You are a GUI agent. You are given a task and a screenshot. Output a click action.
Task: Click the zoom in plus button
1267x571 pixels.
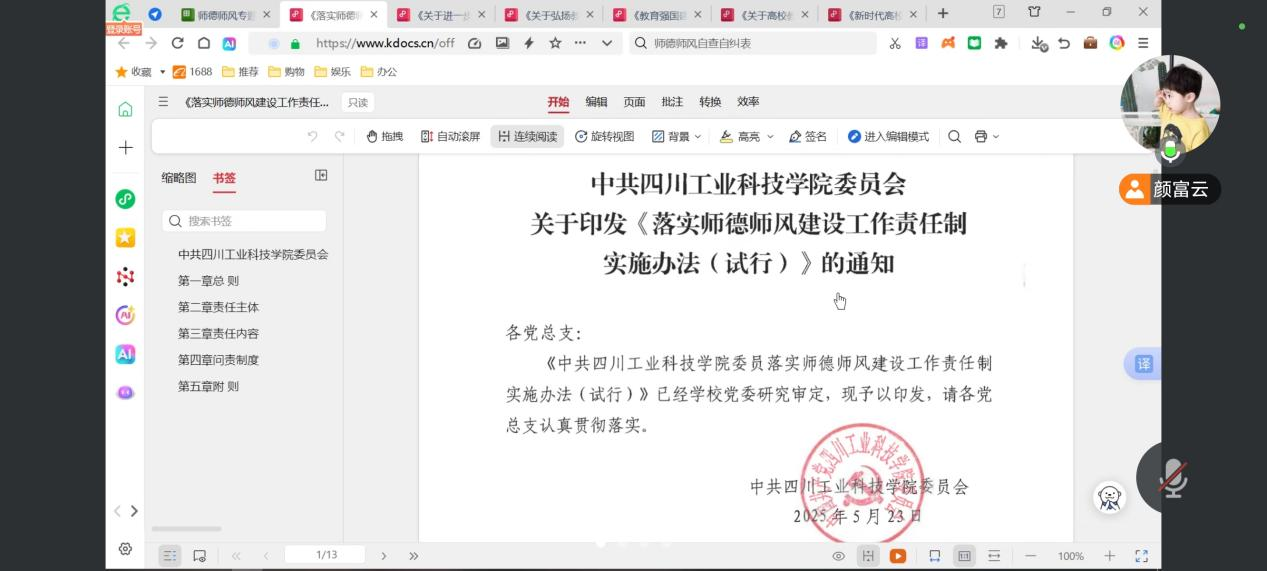tap(1109, 556)
